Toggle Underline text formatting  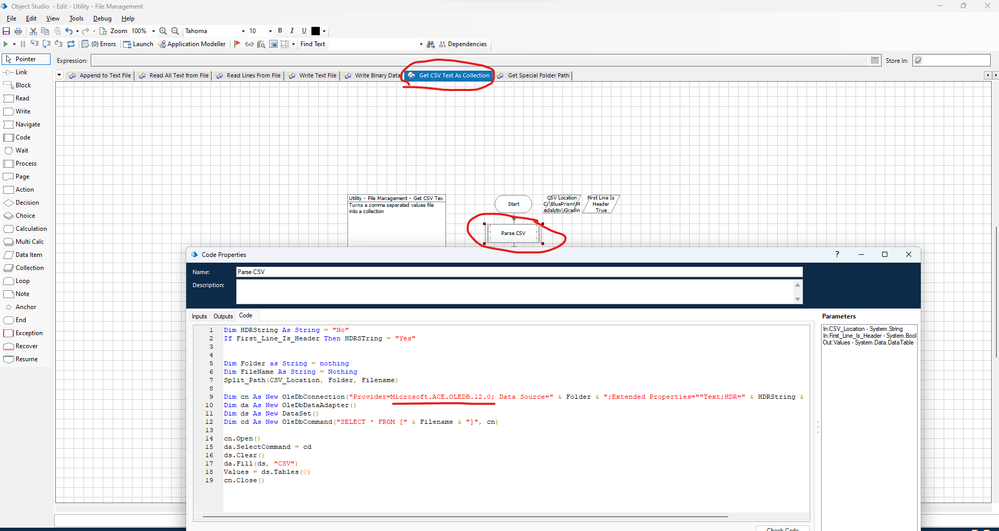304,31
